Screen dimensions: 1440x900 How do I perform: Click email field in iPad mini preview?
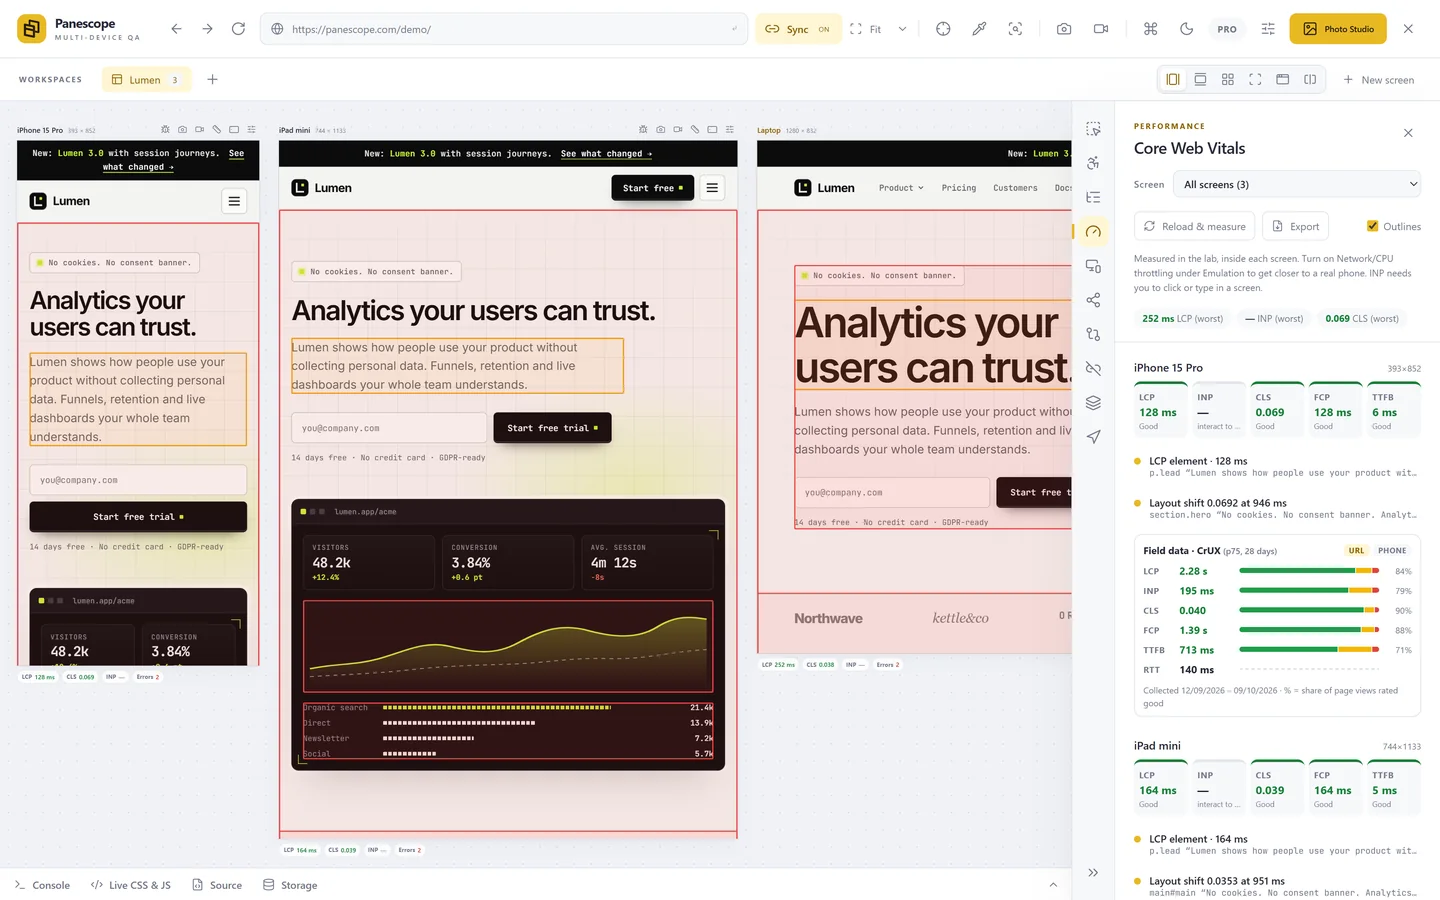pyautogui.click(x=389, y=428)
